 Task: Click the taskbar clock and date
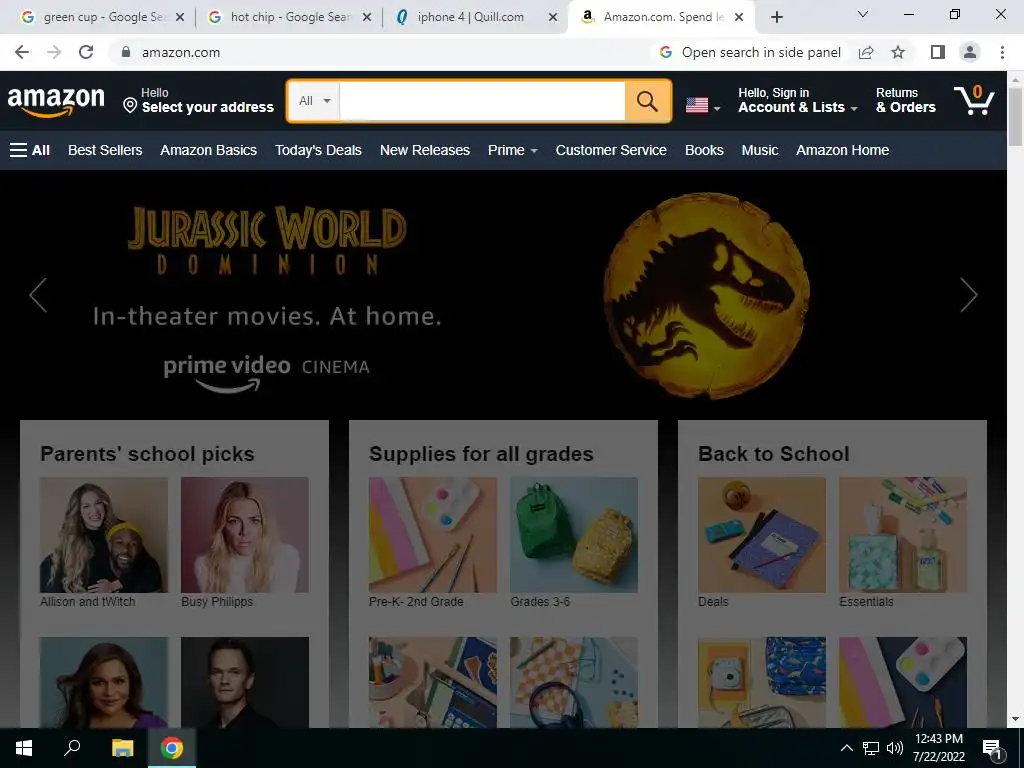[939, 748]
